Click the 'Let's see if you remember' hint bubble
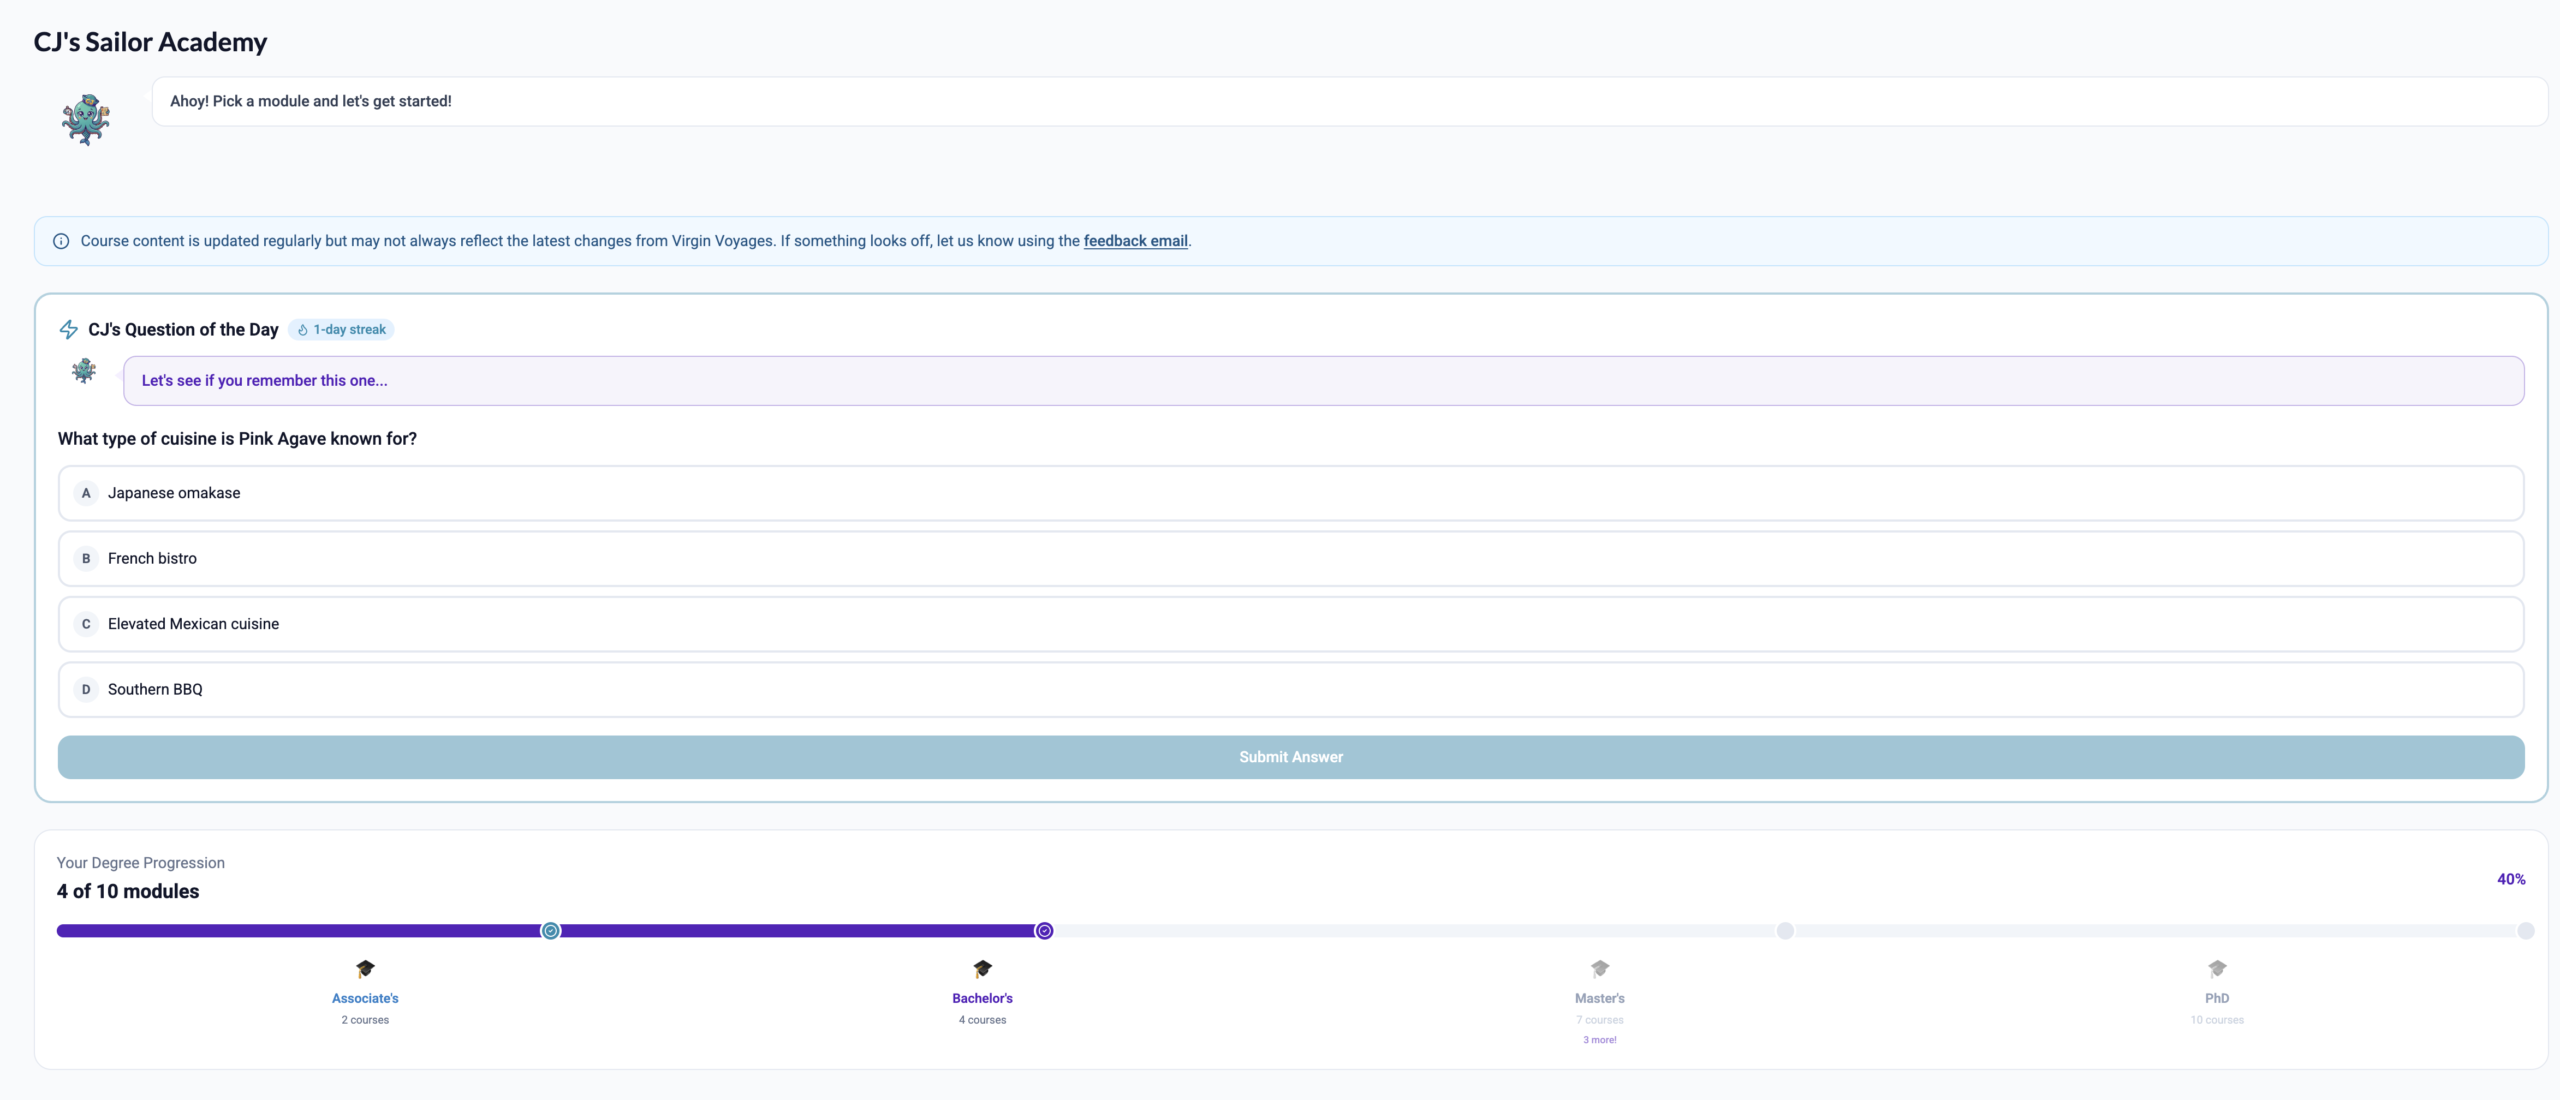The image size is (2560, 1100). 1324,381
